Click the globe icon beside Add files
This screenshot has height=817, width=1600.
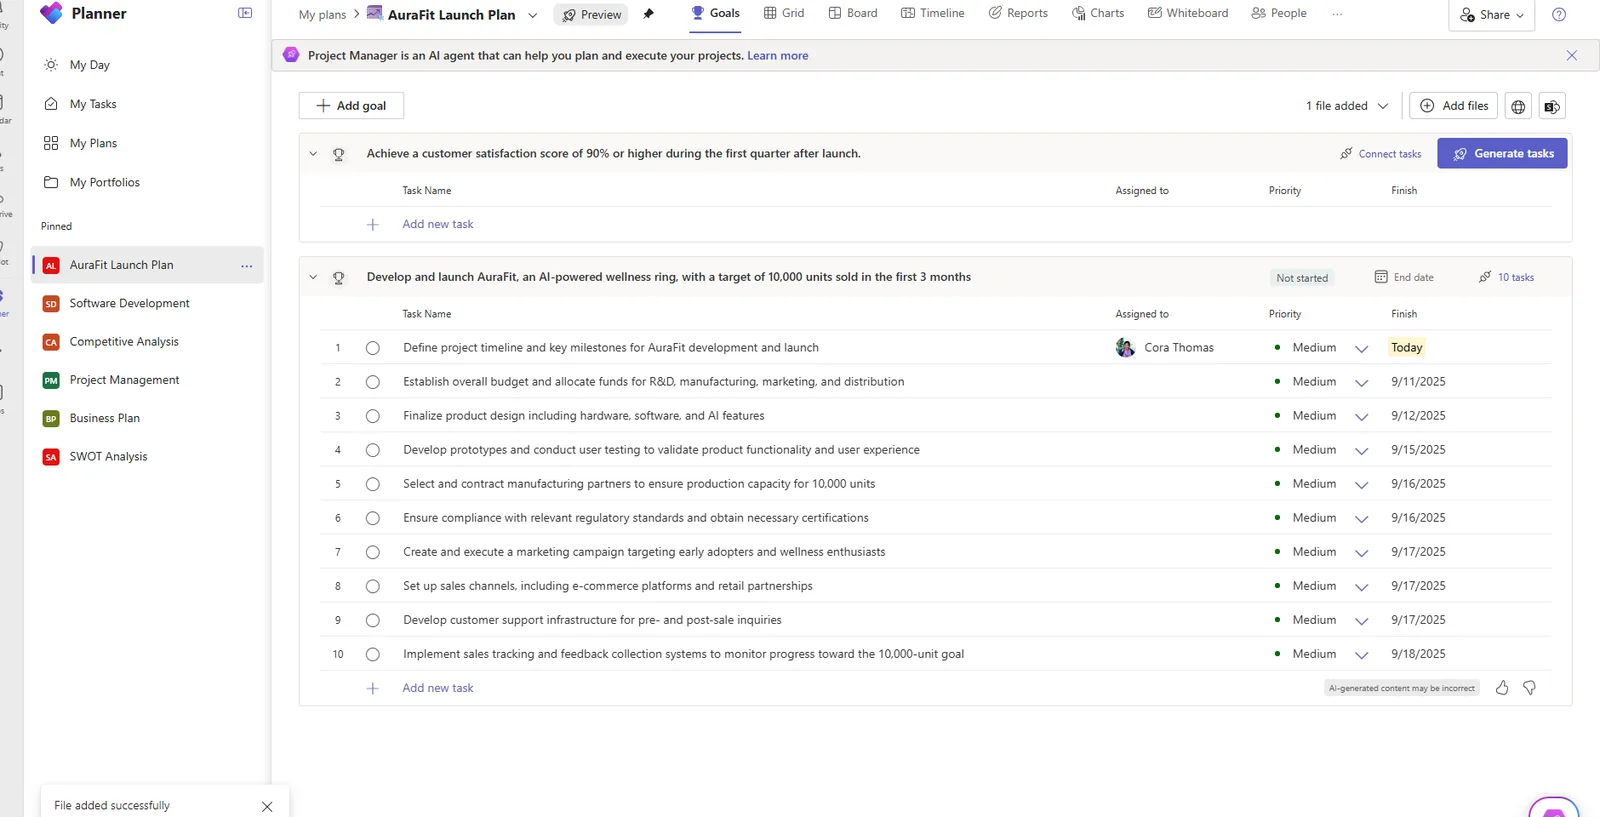tap(1518, 106)
